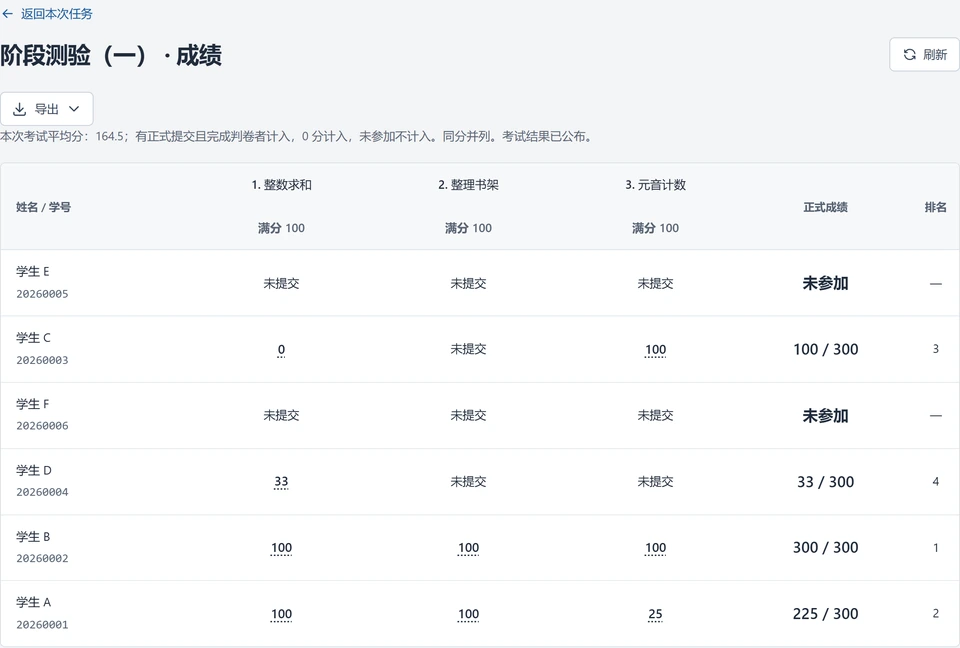Image resolution: width=960 pixels, height=648 pixels.
Task: Click the refresh icon in 刷新 button
Action: pyautogui.click(x=910, y=55)
